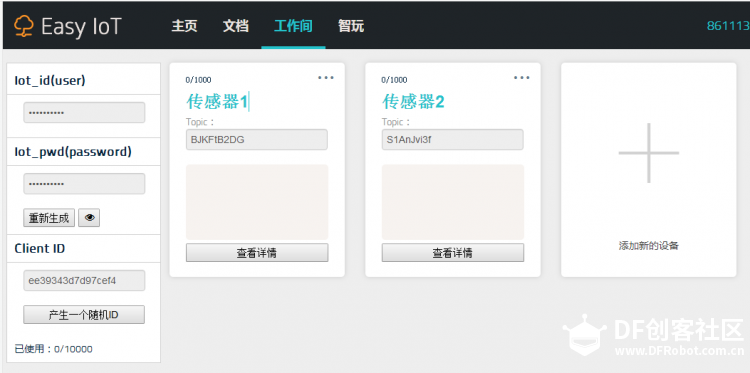750x373 pixels.
Task: Click the message preview area of 传感器2
Action: click(x=452, y=202)
